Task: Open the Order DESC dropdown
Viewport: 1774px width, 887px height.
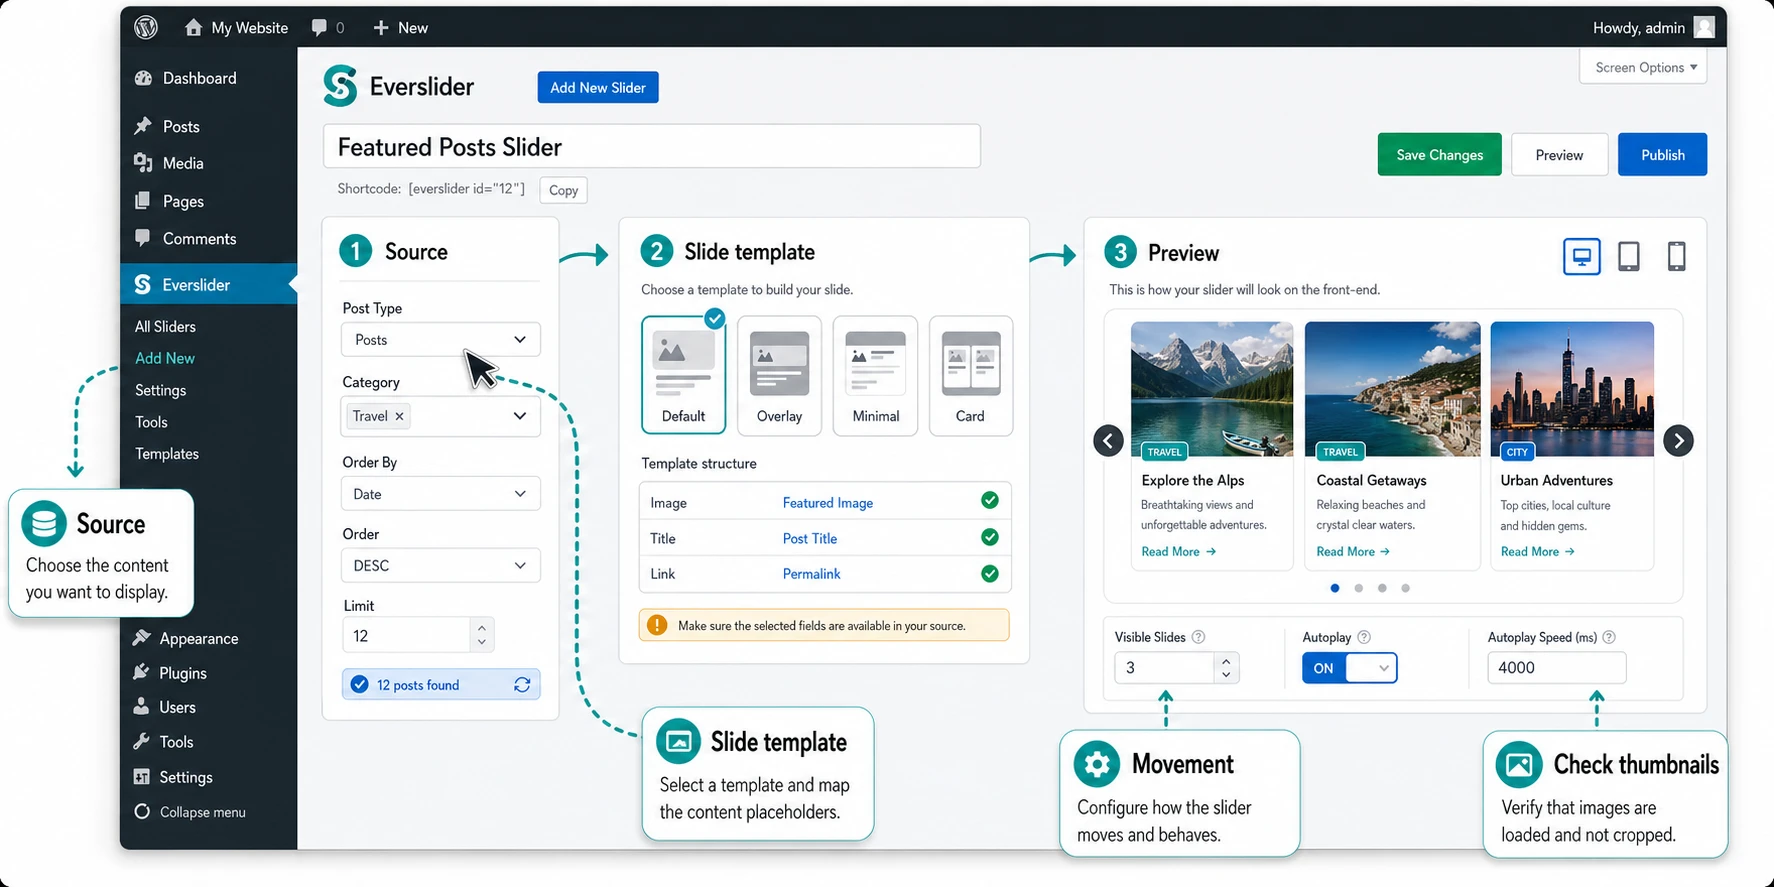Action: coord(440,565)
